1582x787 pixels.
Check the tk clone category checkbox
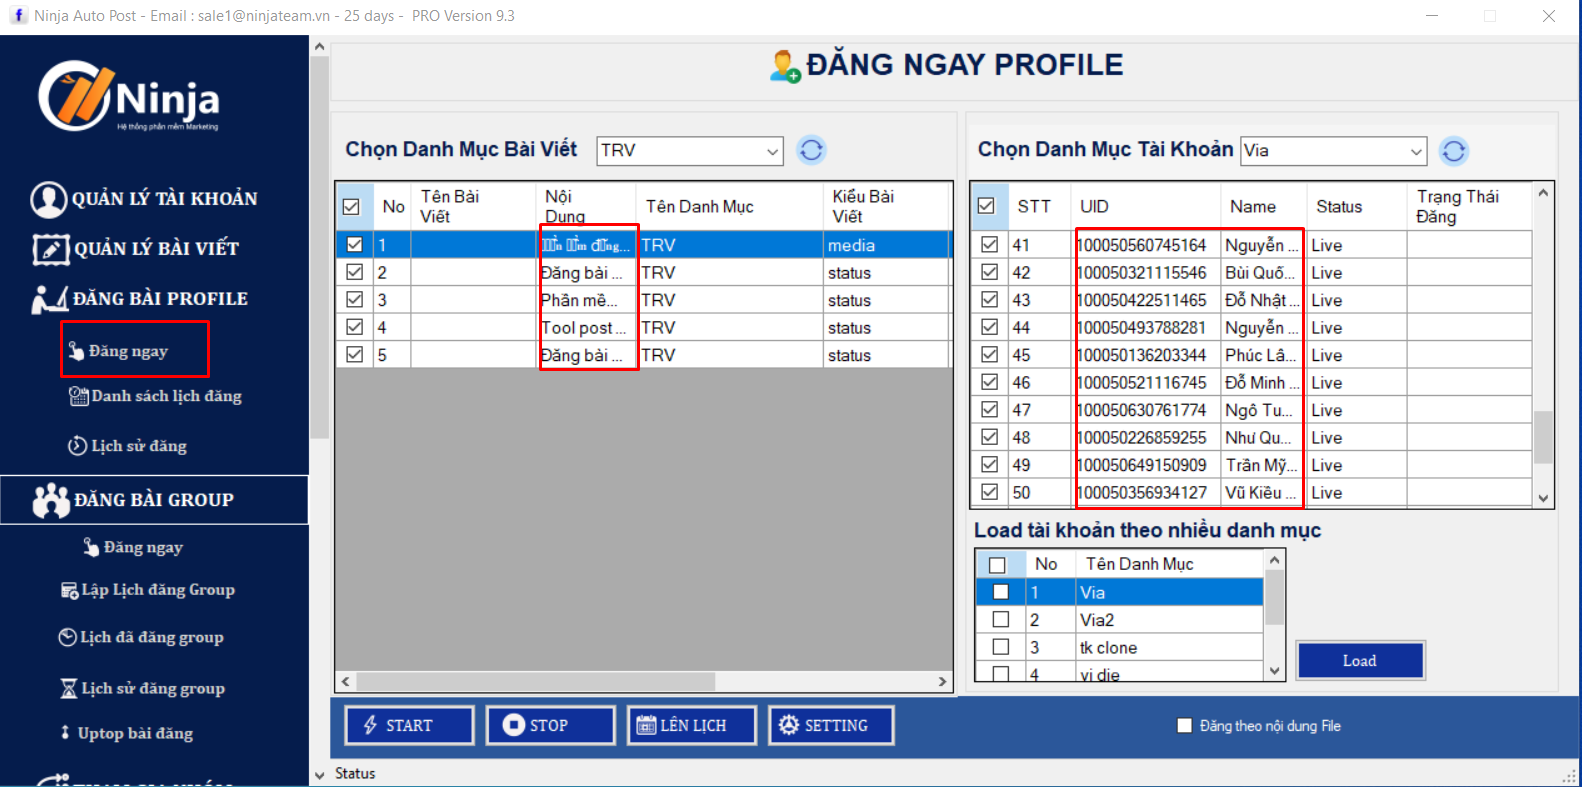tap(1000, 647)
